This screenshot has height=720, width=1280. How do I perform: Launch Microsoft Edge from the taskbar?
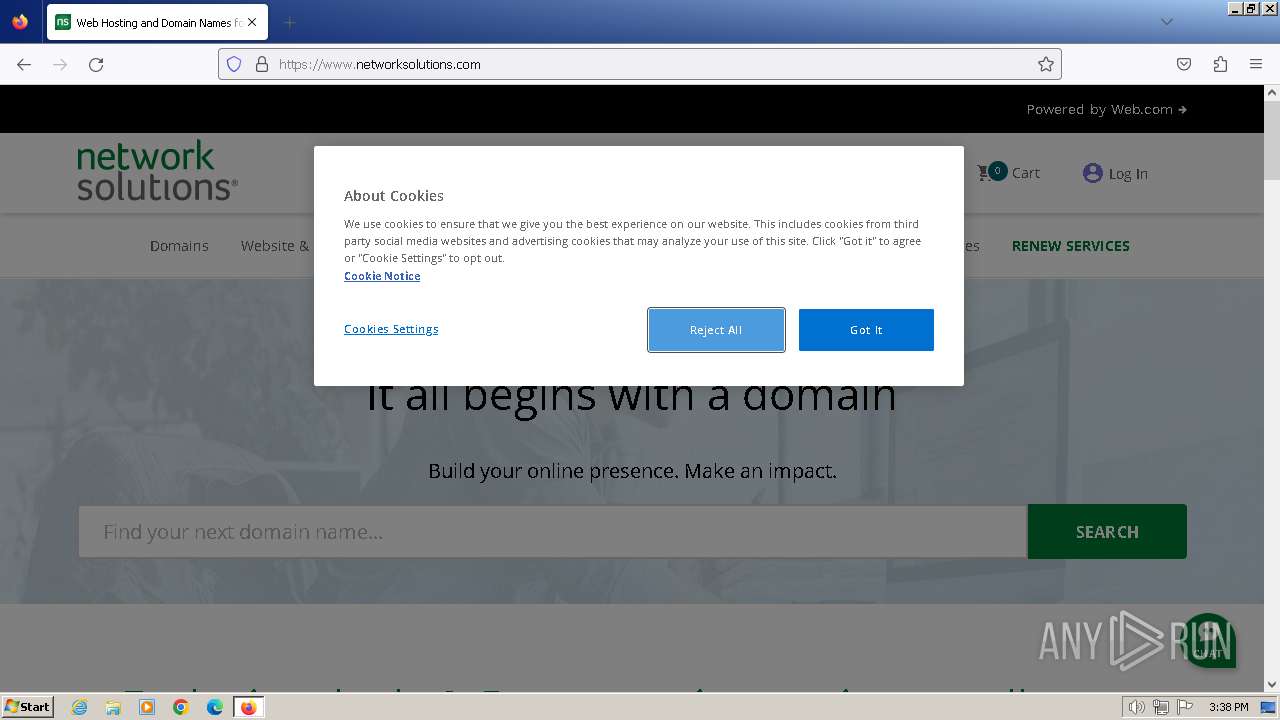pyautogui.click(x=215, y=707)
